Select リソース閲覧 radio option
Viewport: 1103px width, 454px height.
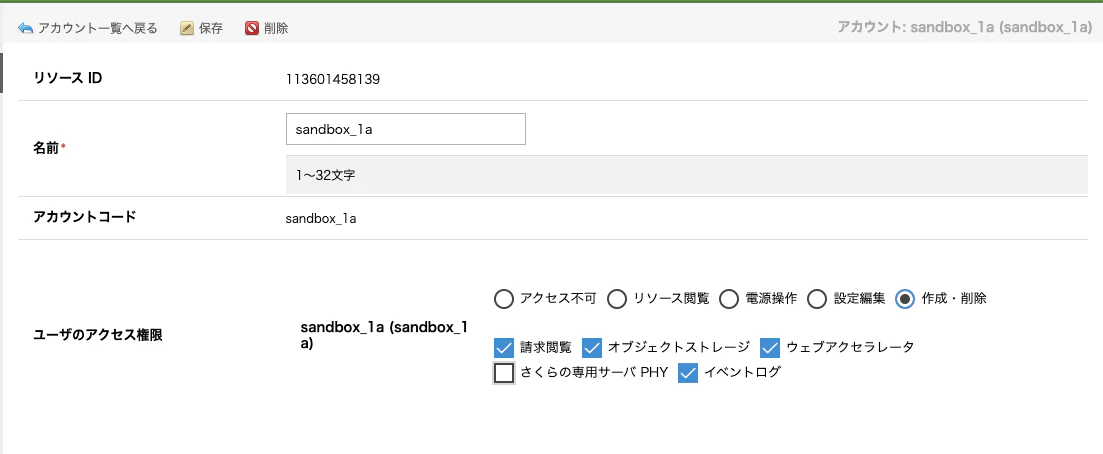[x=617, y=299]
